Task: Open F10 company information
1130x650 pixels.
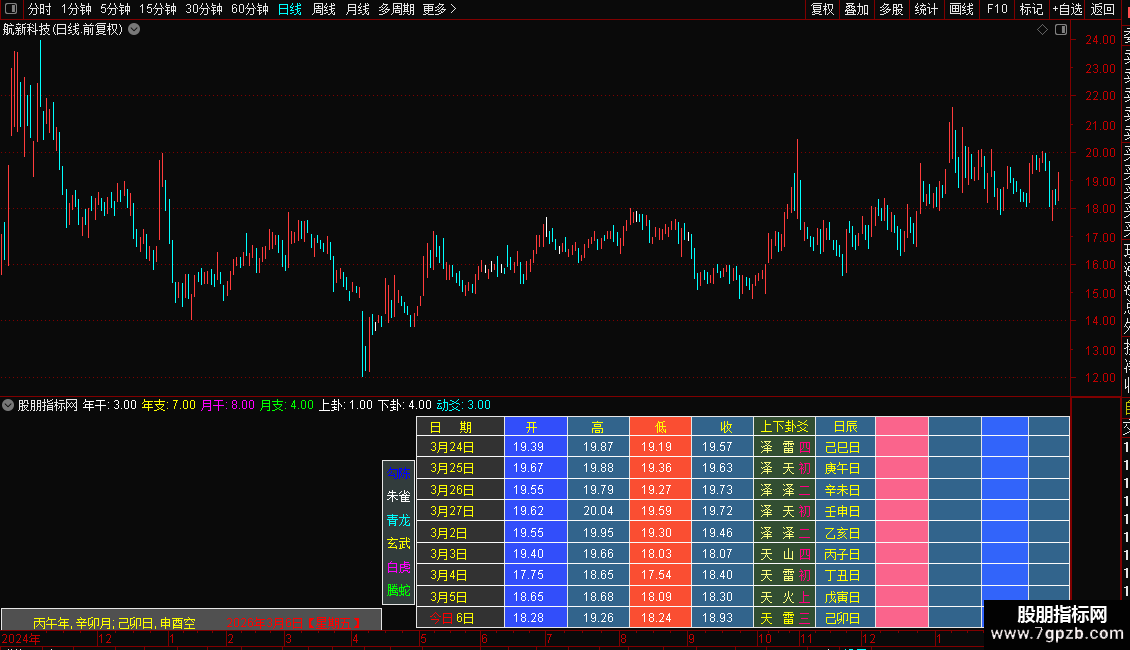Action: (x=997, y=9)
